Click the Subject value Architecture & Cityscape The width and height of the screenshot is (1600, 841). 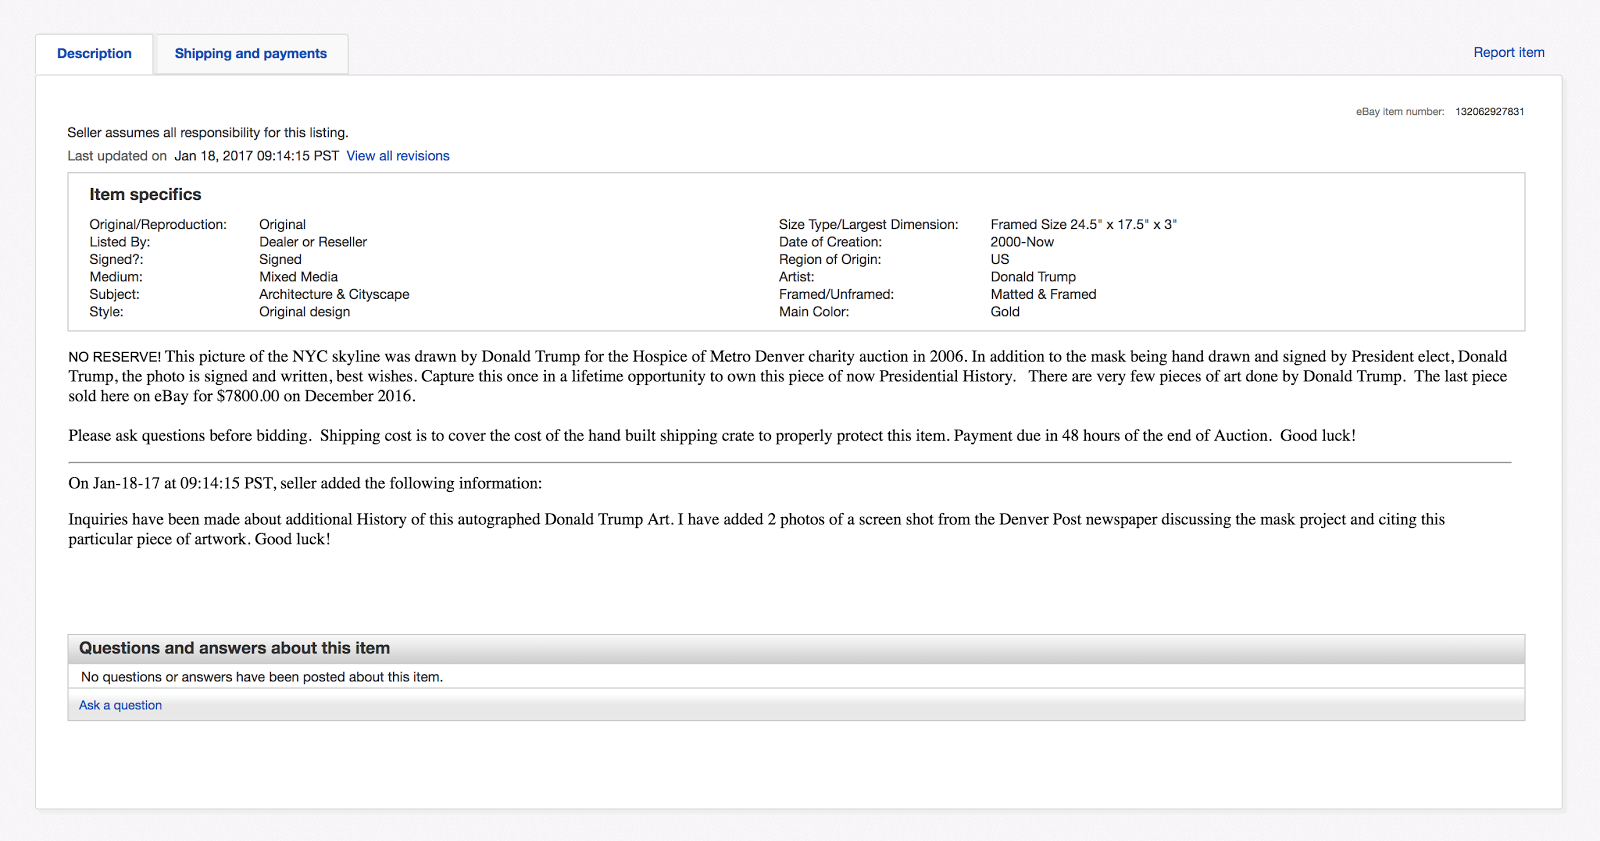pyautogui.click(x=334, y=294)
